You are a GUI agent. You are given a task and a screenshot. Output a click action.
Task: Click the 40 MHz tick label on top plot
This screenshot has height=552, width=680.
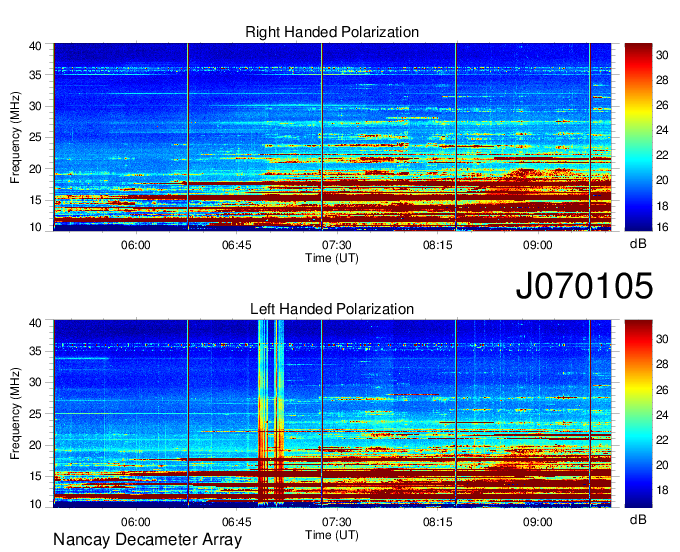pos(35,46)
